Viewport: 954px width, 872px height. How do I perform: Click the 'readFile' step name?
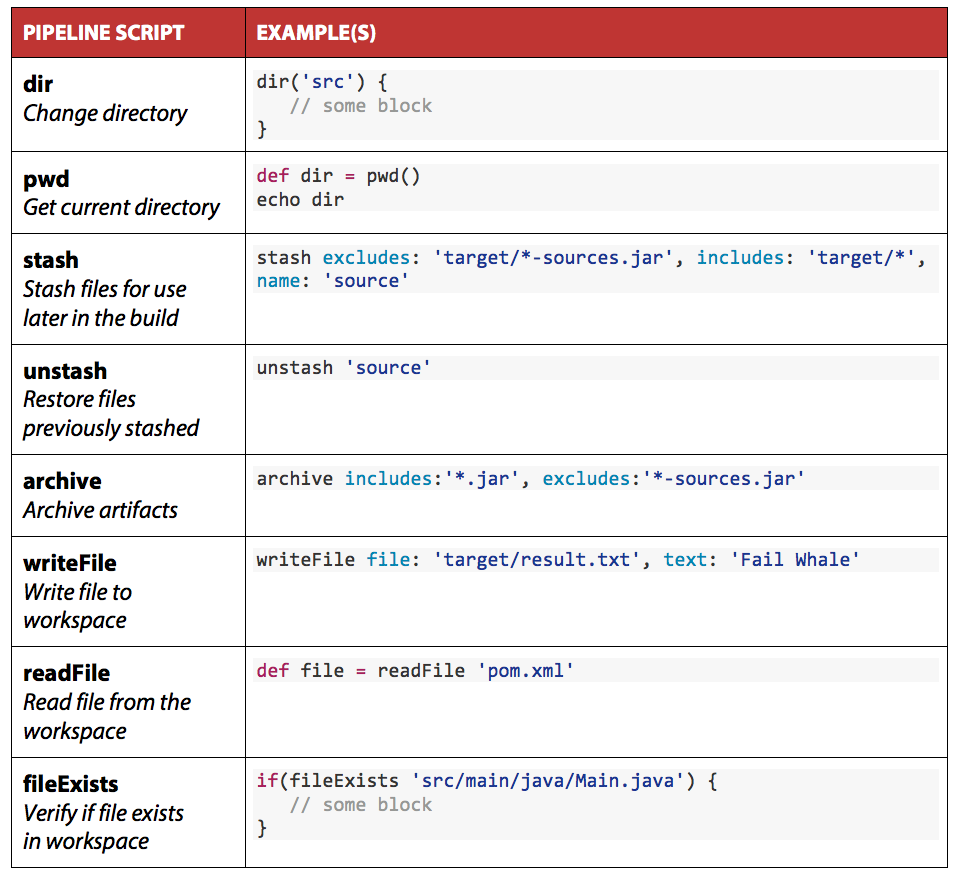(66, 673)
